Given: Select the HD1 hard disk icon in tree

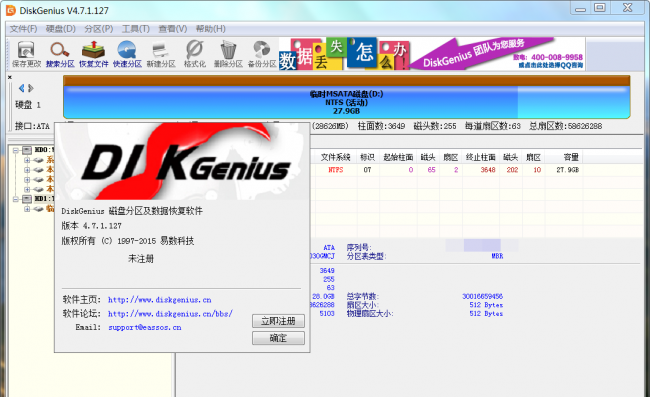Looking at the screenshot, I should pyautogui.click(x=27, y=199).
